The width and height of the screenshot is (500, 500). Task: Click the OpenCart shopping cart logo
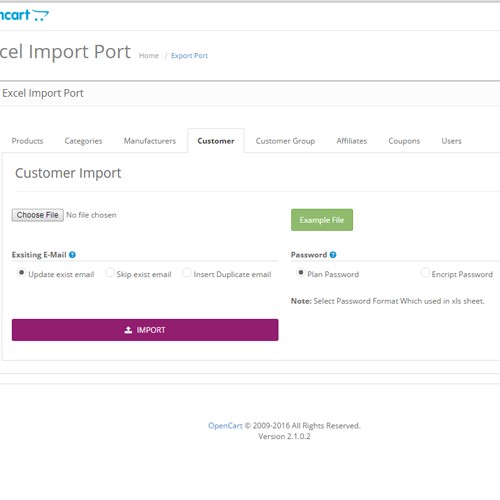pos(24,15)
